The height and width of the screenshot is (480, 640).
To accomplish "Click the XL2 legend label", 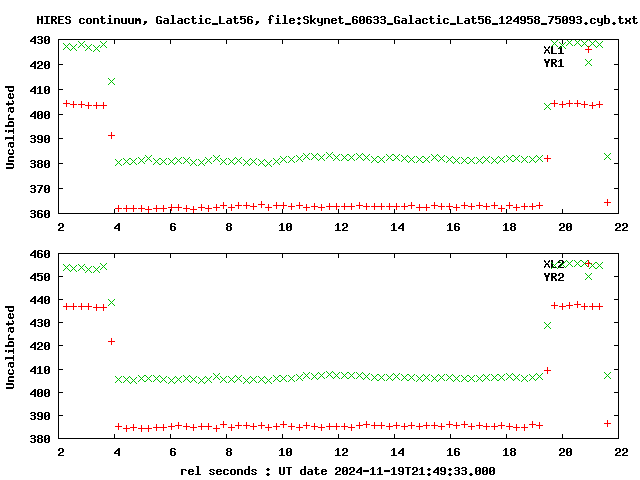I will coord(553,264).
